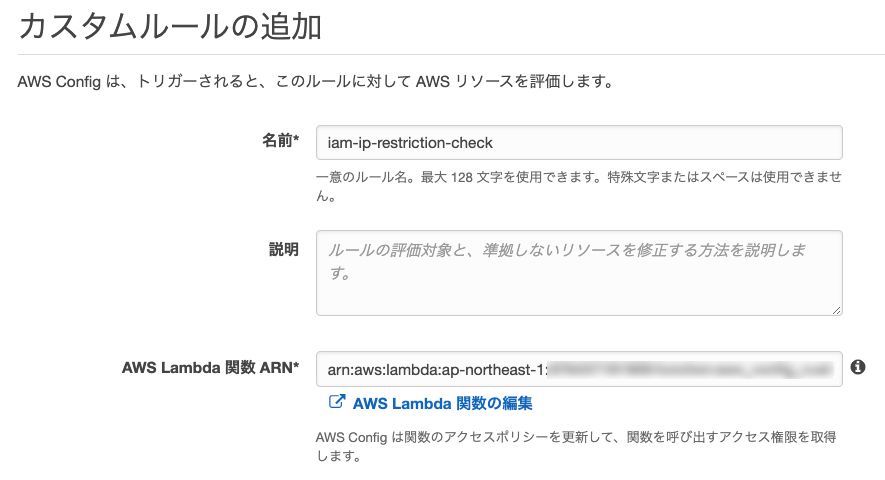The width and height of the screenshot is (885, 480).
Task: Click the arn:aws:lambda:ap-northeast-1 text in ARN field
Action: point(437,369)
